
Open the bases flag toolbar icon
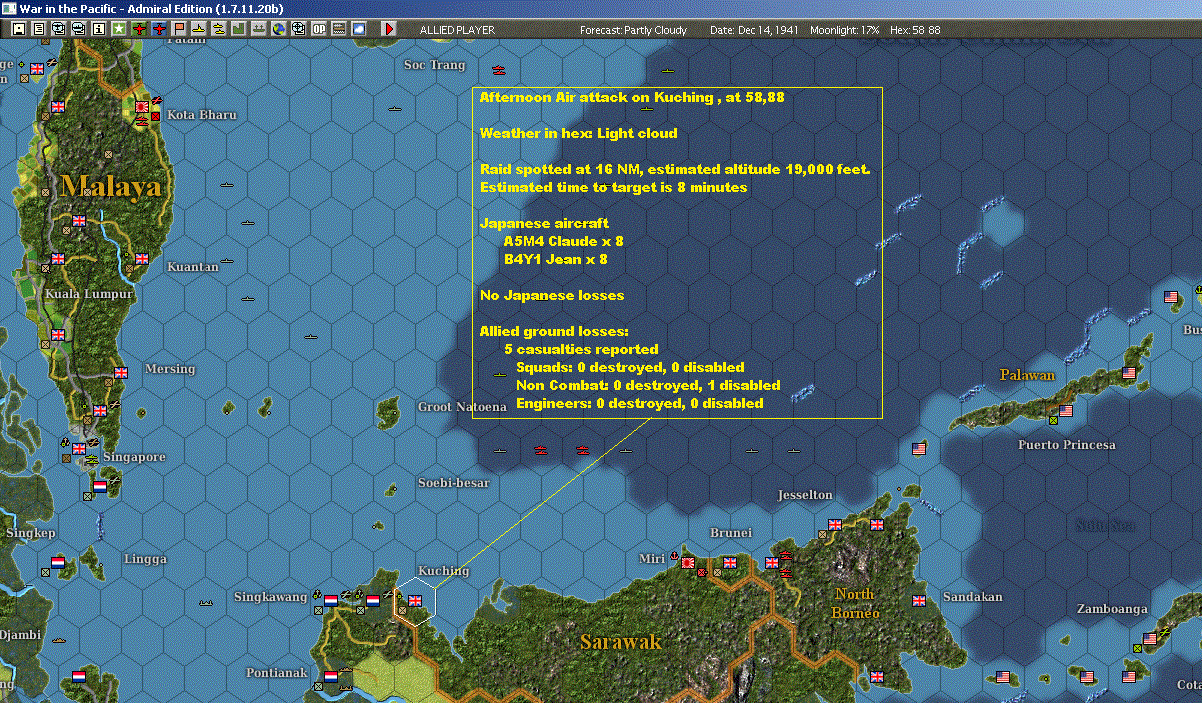180,29
